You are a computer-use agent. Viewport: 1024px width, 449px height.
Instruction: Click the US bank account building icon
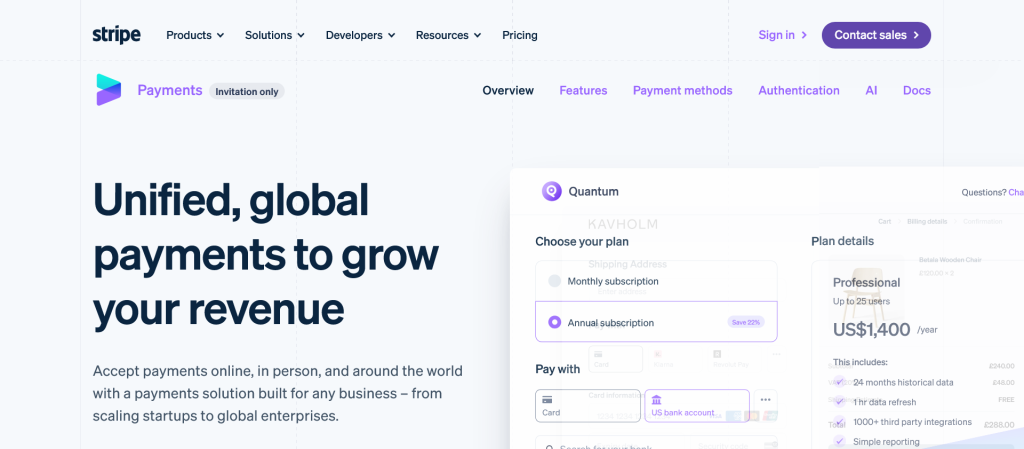656,399
